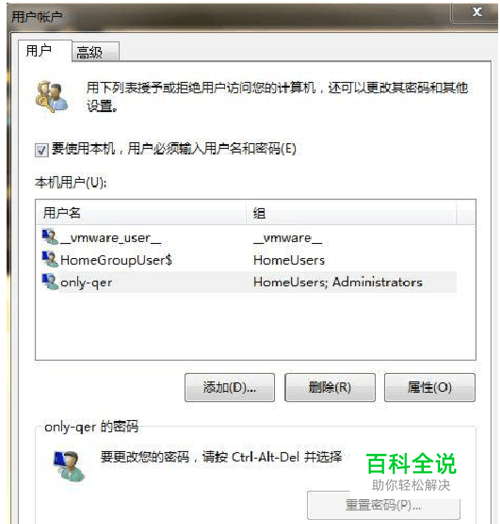Open the 添加(D)... dialog

click(x=230, y=388)
